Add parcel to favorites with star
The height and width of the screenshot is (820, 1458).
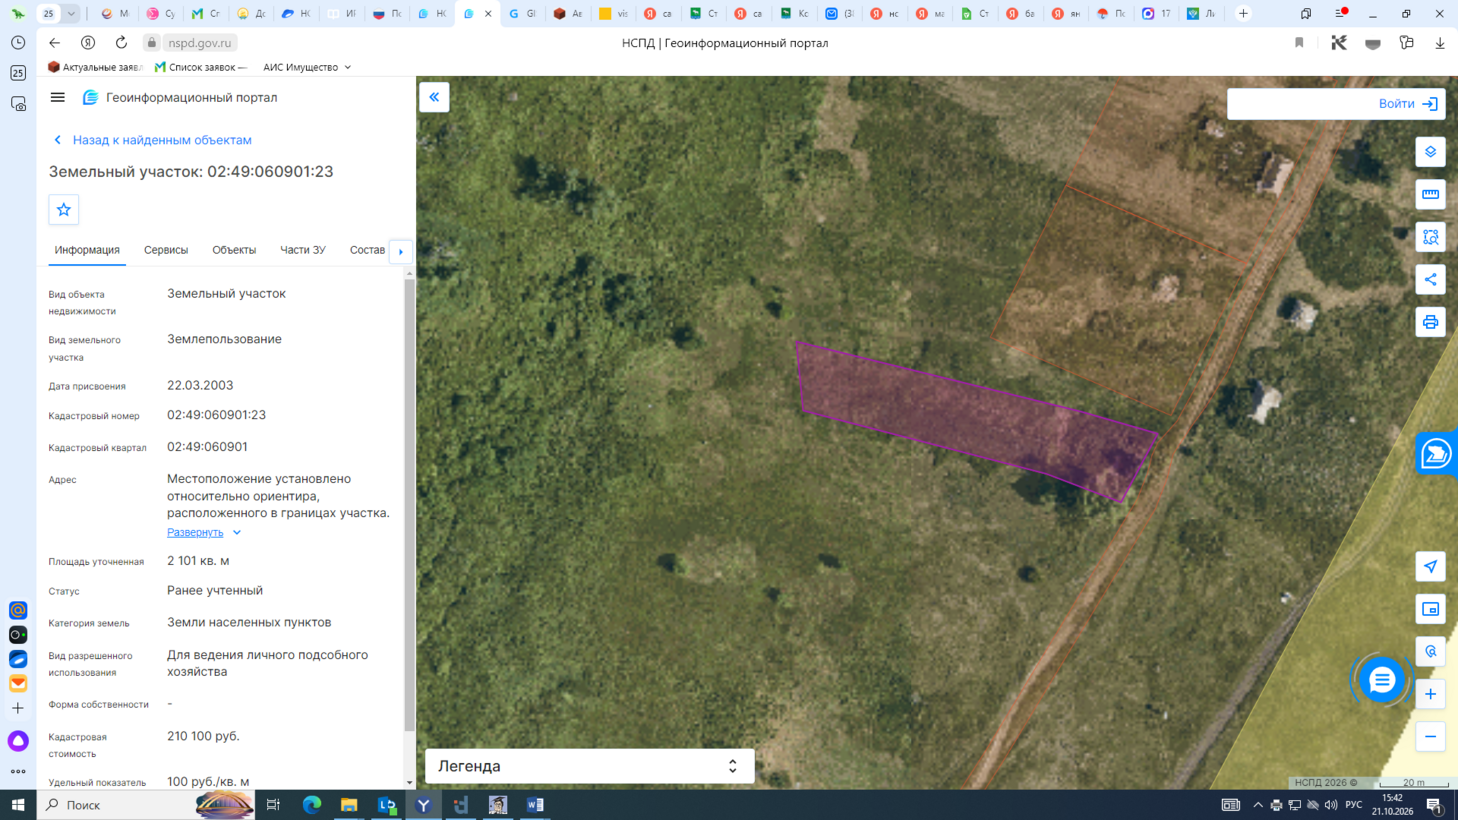coord(64,210)
